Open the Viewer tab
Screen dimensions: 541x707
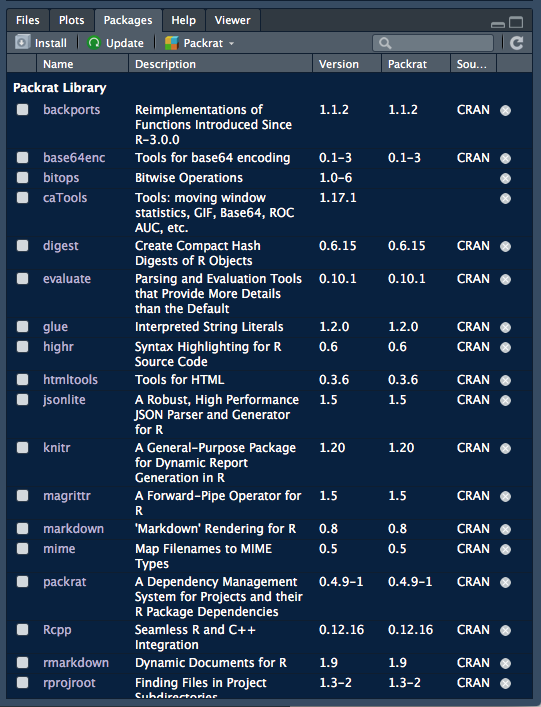coord(232,20)
